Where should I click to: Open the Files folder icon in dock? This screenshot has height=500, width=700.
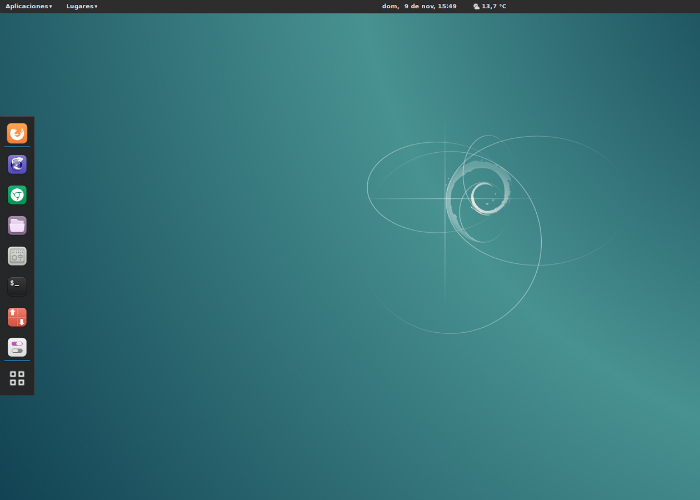pyautogui.click(x=17, y=225)
